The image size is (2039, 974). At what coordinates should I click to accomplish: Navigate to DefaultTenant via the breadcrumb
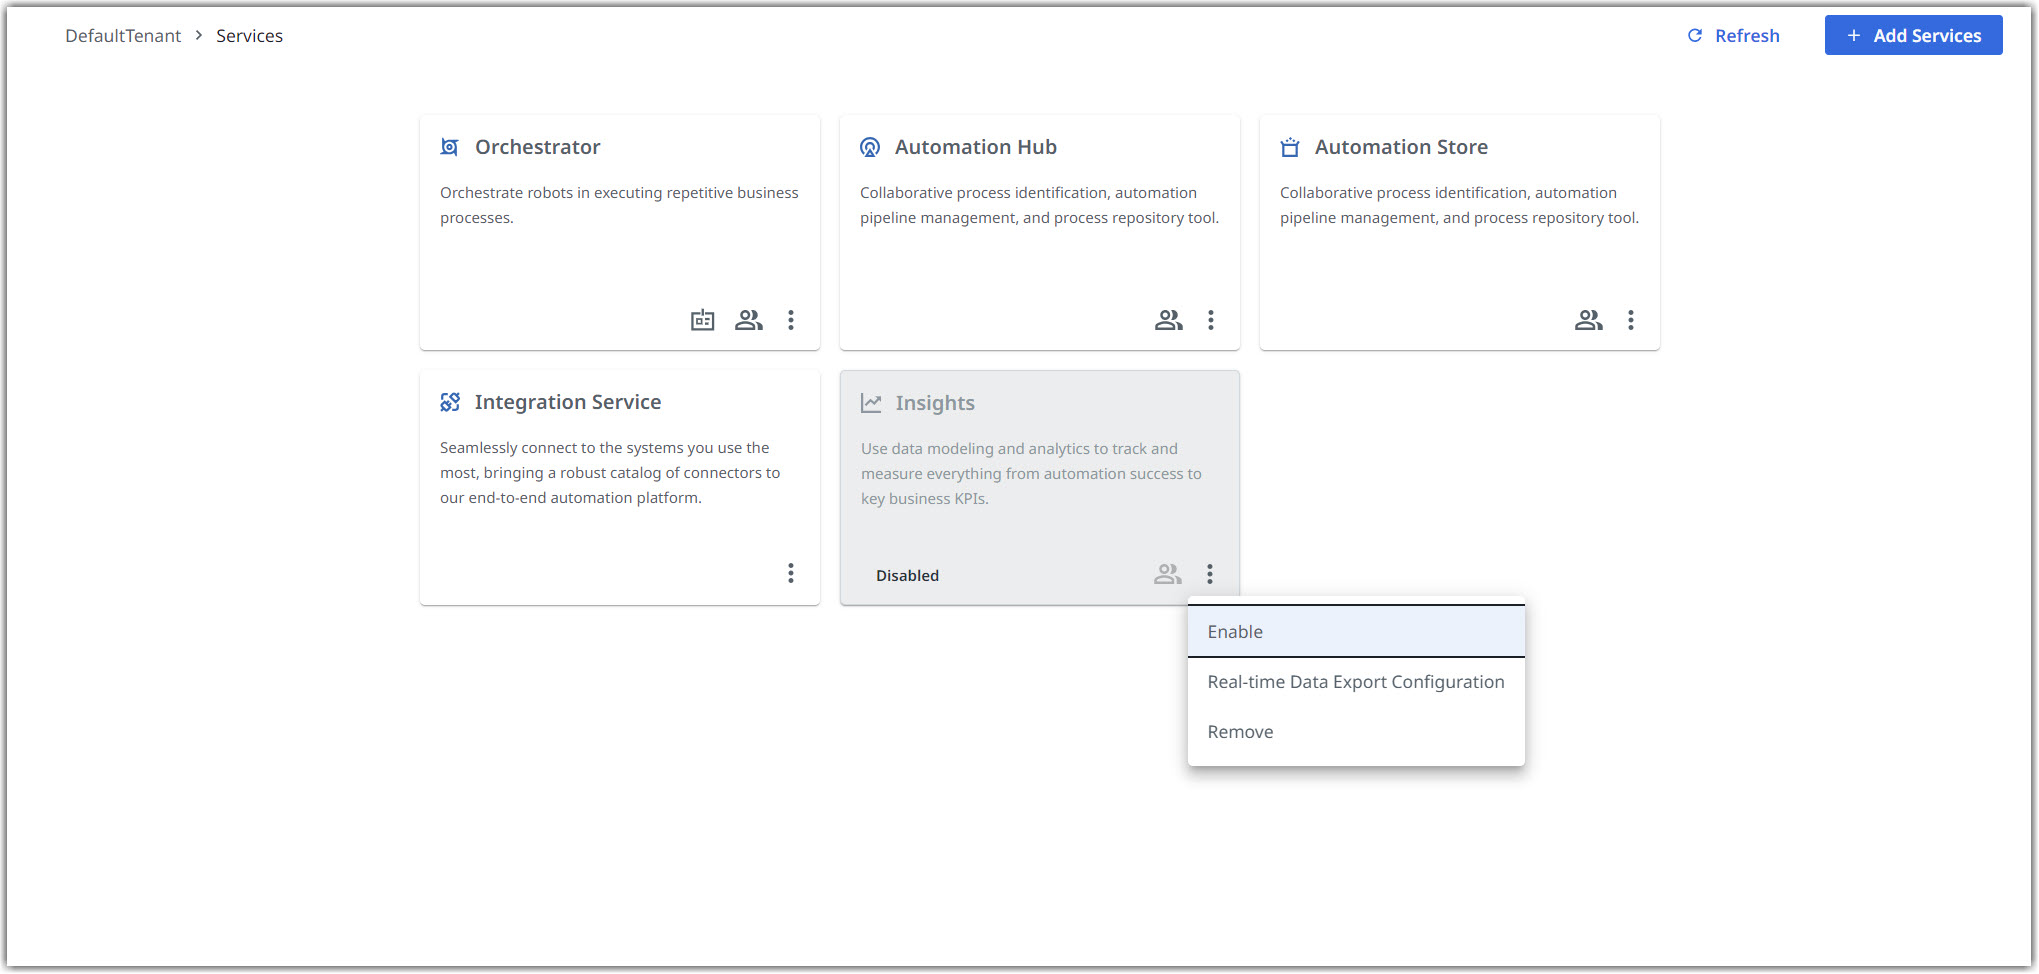coord(122,35)
